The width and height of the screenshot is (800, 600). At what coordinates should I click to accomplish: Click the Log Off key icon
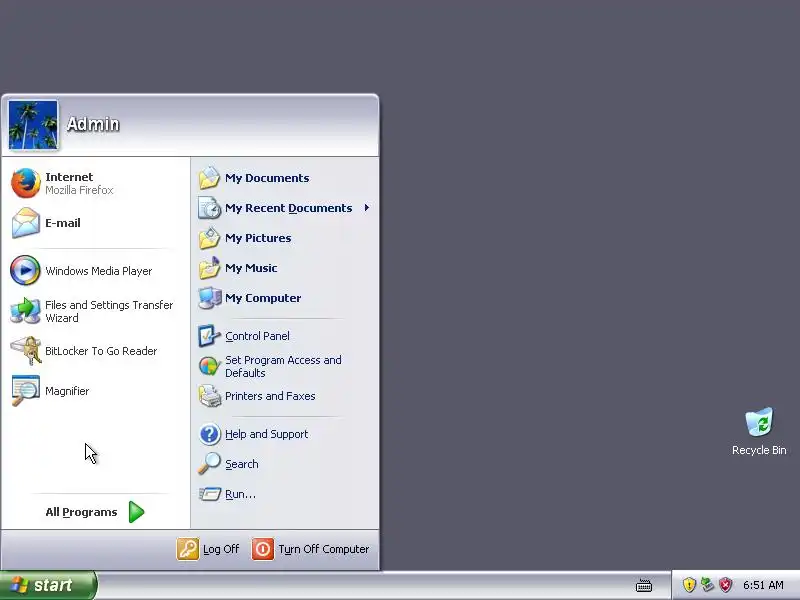(x=188, y=549)
